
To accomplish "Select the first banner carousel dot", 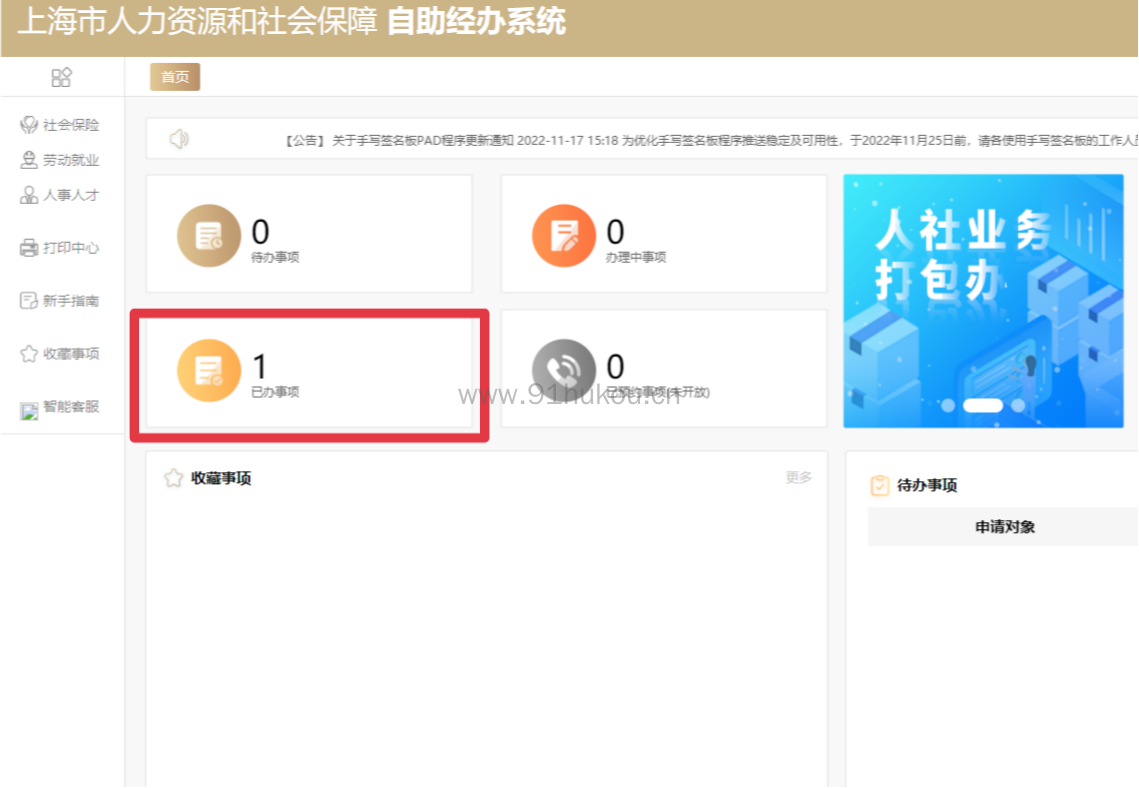I will coord(948,405).
